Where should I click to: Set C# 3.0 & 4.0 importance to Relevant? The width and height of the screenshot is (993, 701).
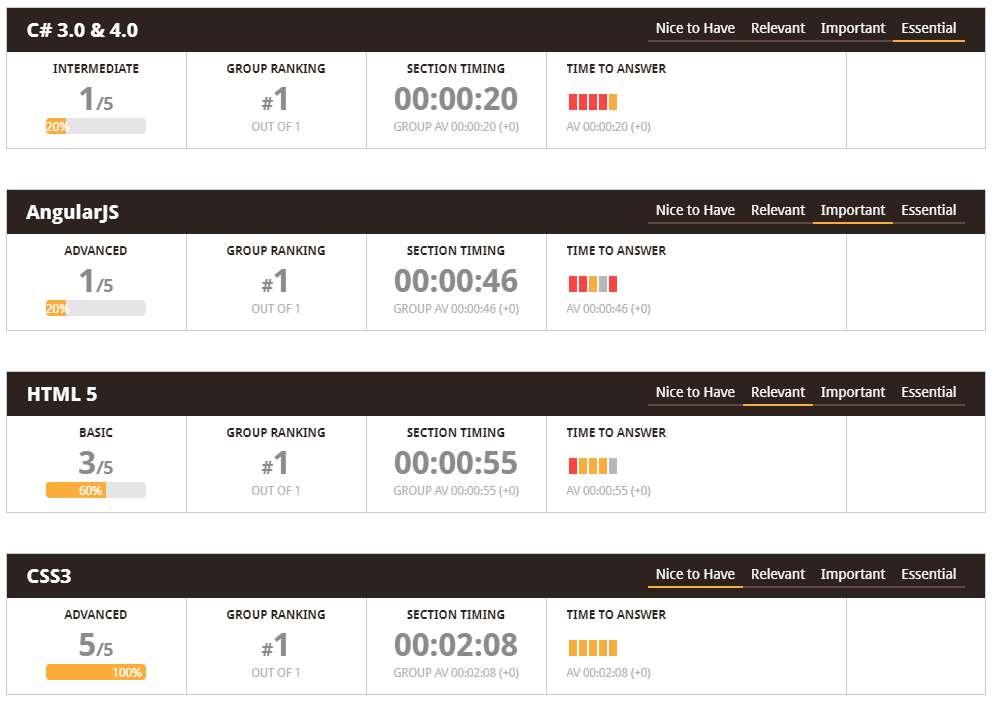778,28
